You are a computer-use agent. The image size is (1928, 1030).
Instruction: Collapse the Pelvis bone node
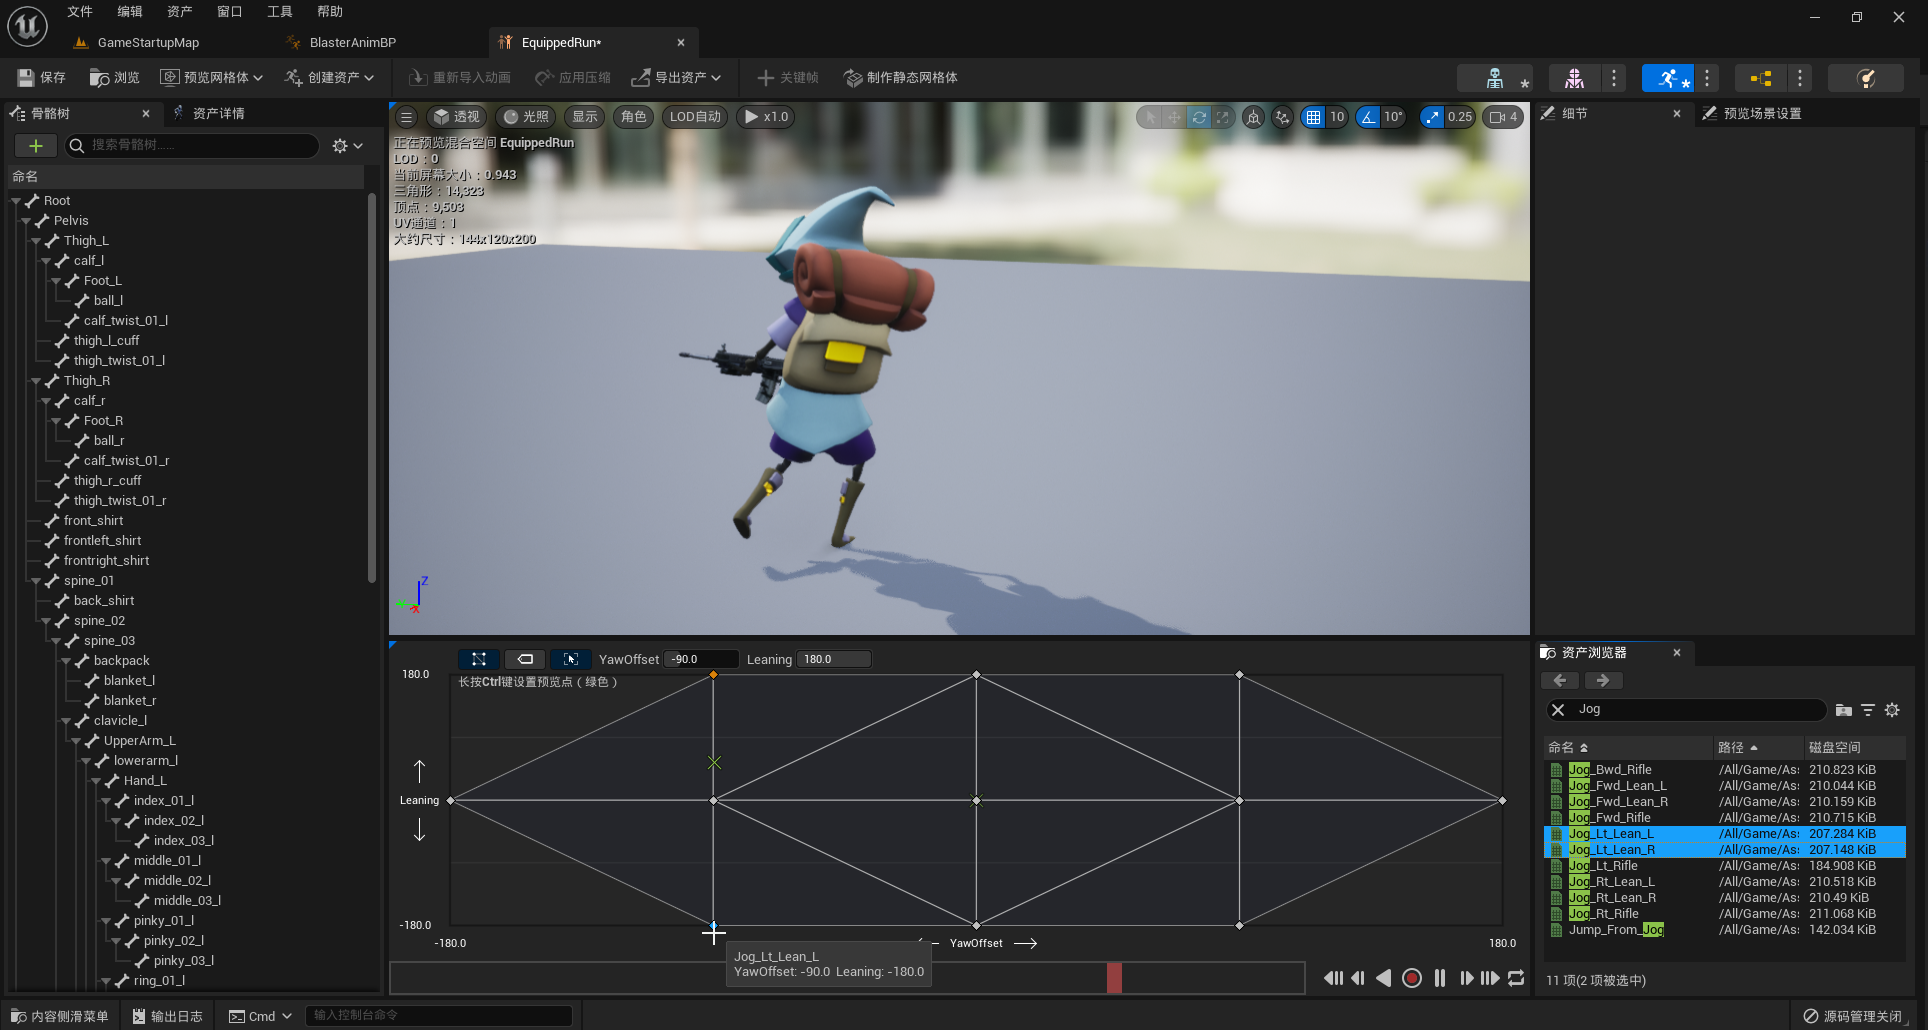(26, 221)
